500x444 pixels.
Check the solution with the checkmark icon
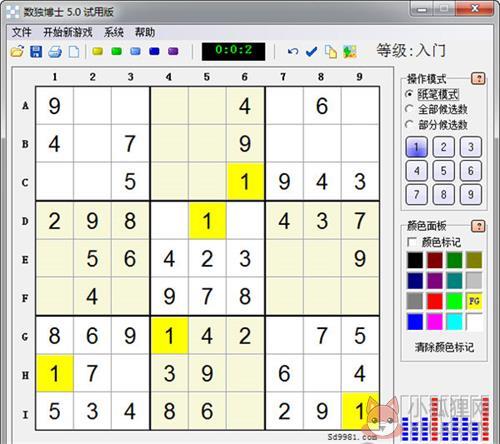point(311,52)
